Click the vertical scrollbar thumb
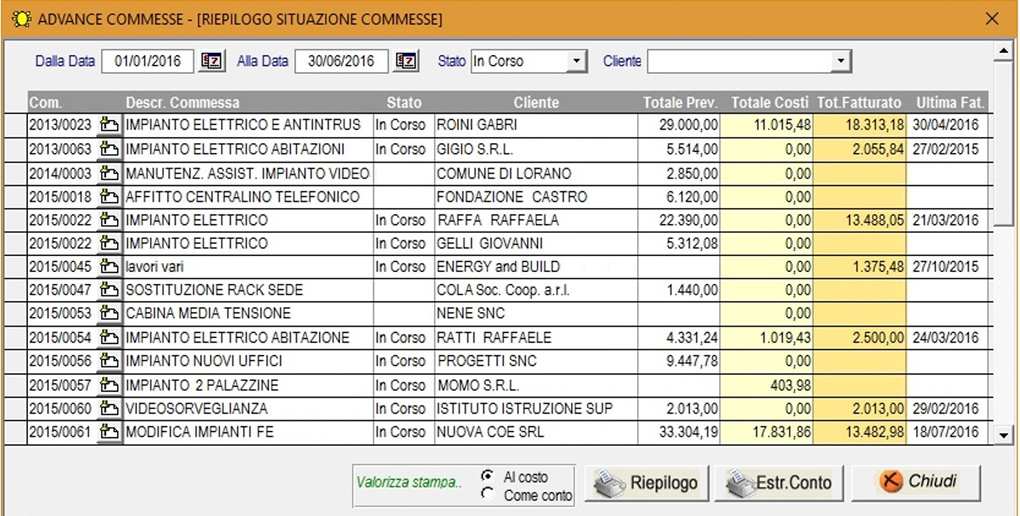The width and height of the screenshot is (1020, 516). (x=1004, y=143)
